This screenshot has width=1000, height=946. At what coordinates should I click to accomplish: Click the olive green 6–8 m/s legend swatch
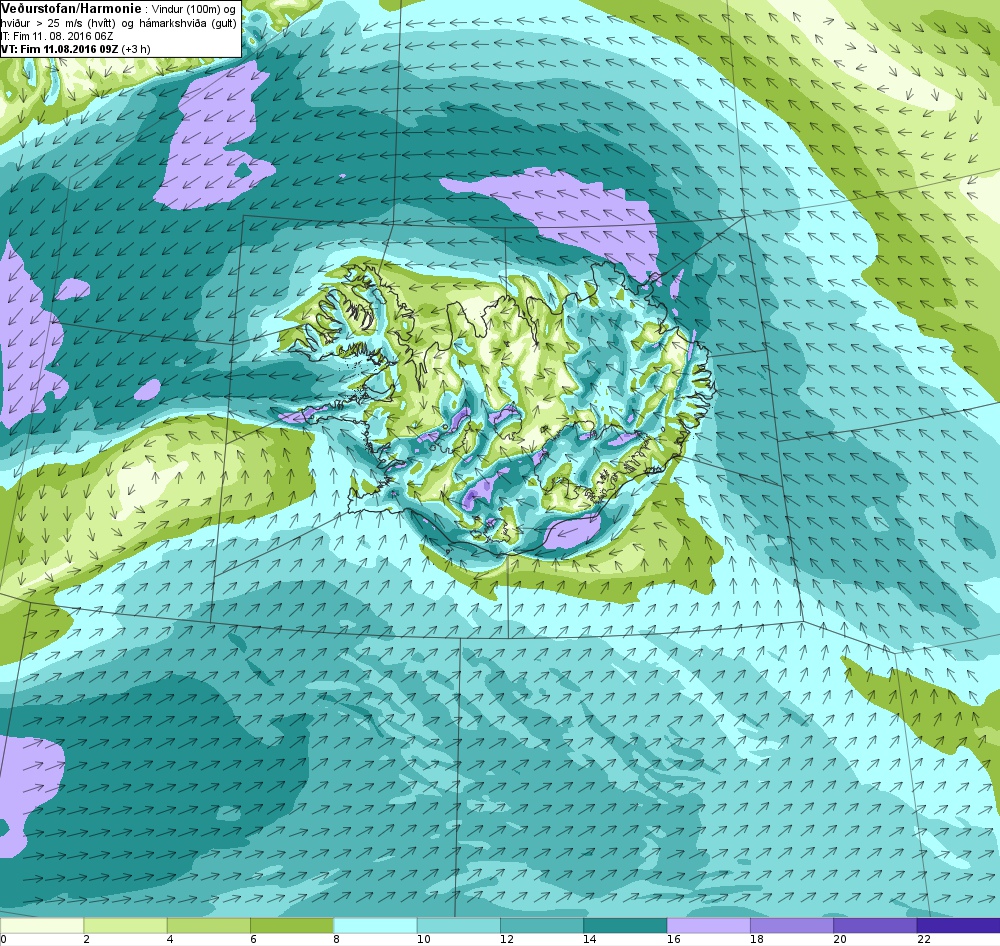pyautogui.click(x=291, y=925)
